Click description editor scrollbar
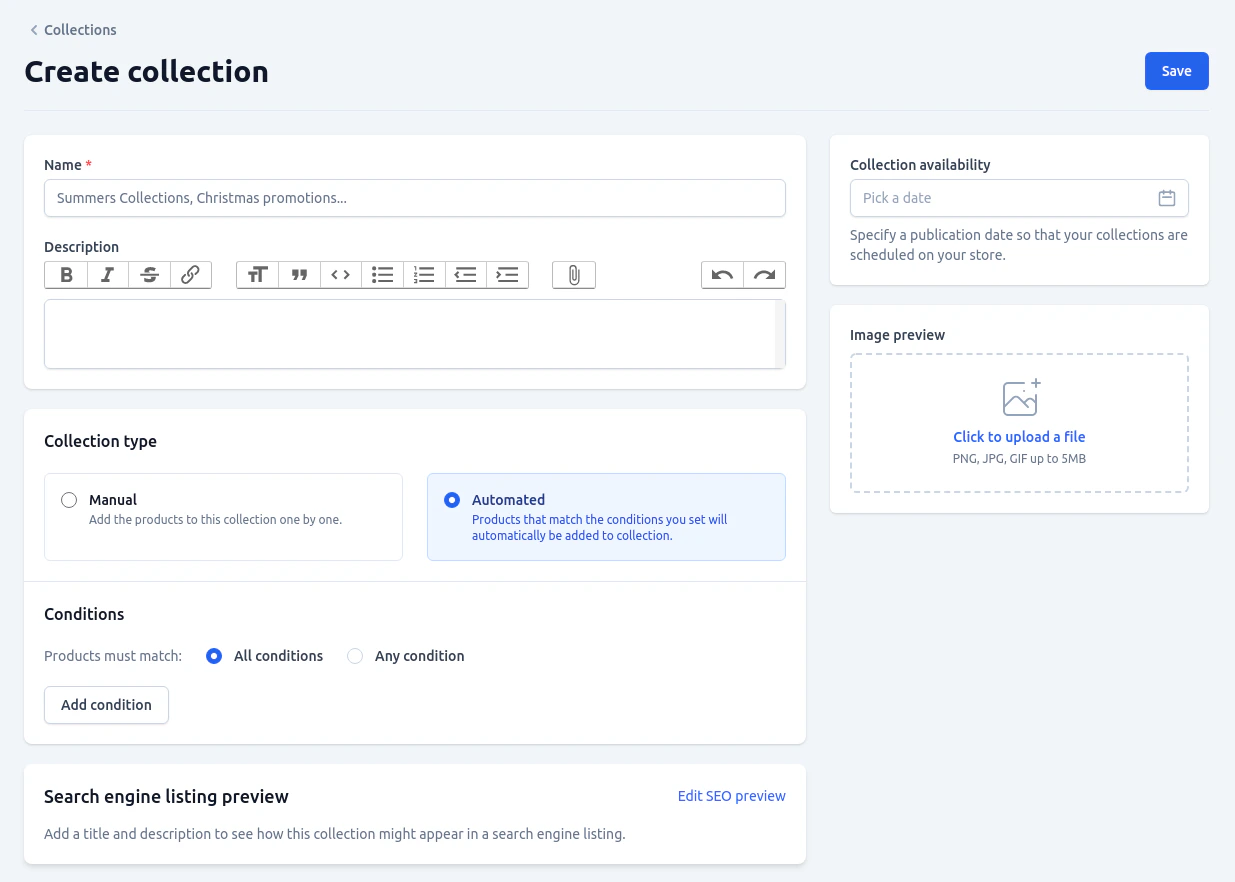Screen dimensions: 1235x882 pyautogui.click(x=780, y=334)
